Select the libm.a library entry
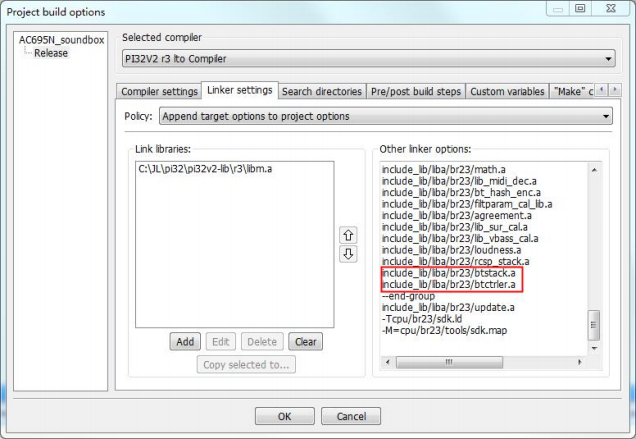636x439 pixels. 205,169
